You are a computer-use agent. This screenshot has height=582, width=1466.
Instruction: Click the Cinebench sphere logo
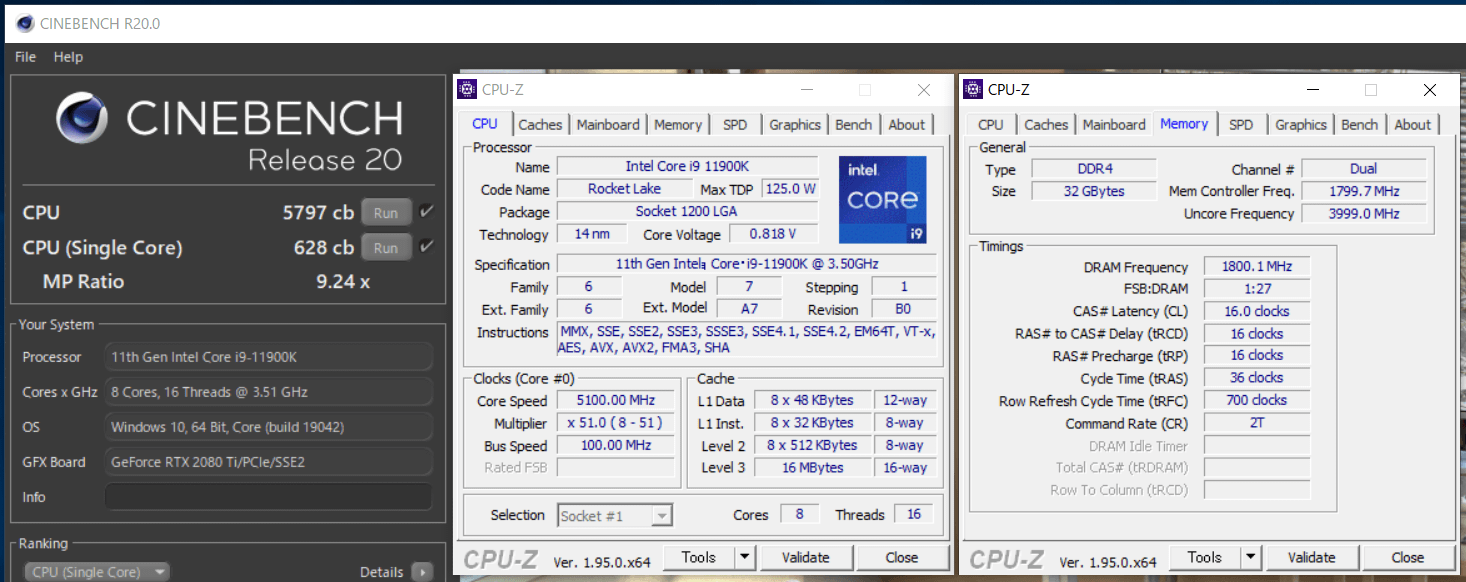[82, 118]
